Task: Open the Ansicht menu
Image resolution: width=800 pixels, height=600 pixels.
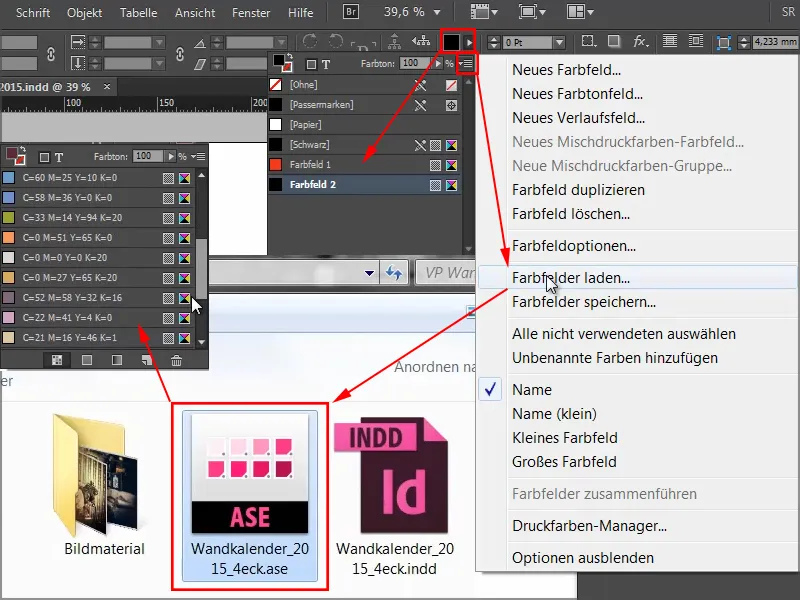Action: [x=195, y=12]
